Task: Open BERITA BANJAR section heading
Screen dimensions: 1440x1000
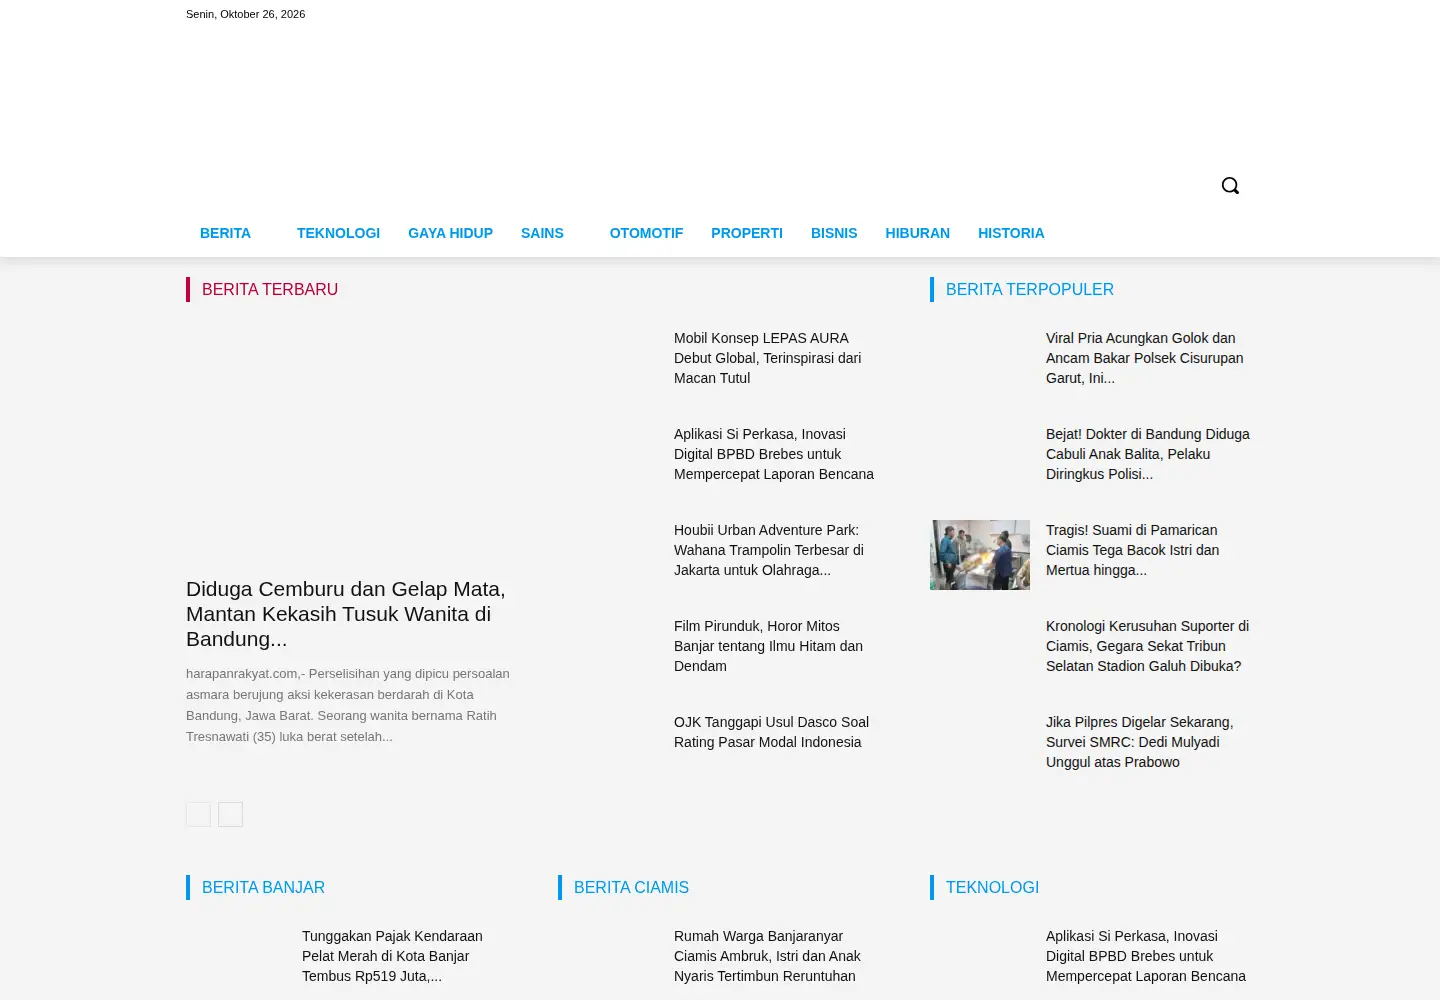Action: point(263,887)
